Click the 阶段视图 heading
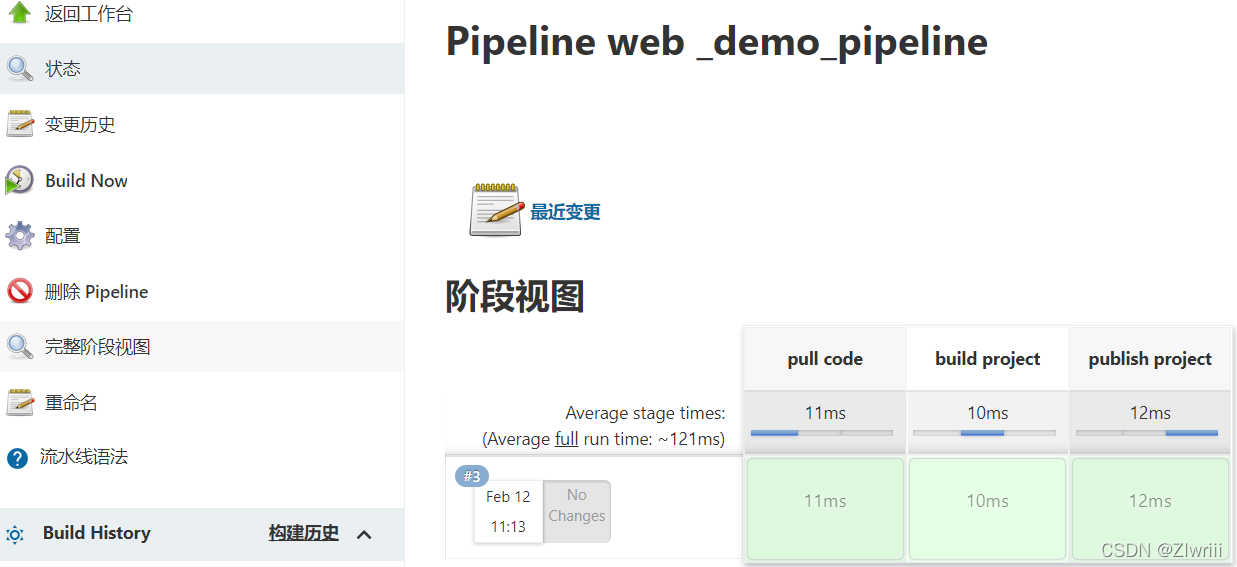The height and width of the screenshot is (567, 1237). click(x=514, y=296)
